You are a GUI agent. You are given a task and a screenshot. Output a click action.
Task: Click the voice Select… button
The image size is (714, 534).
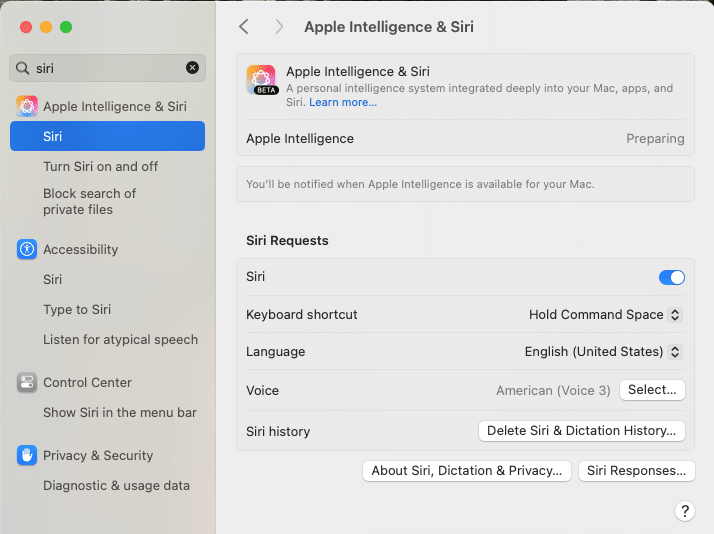click(652, 390)
